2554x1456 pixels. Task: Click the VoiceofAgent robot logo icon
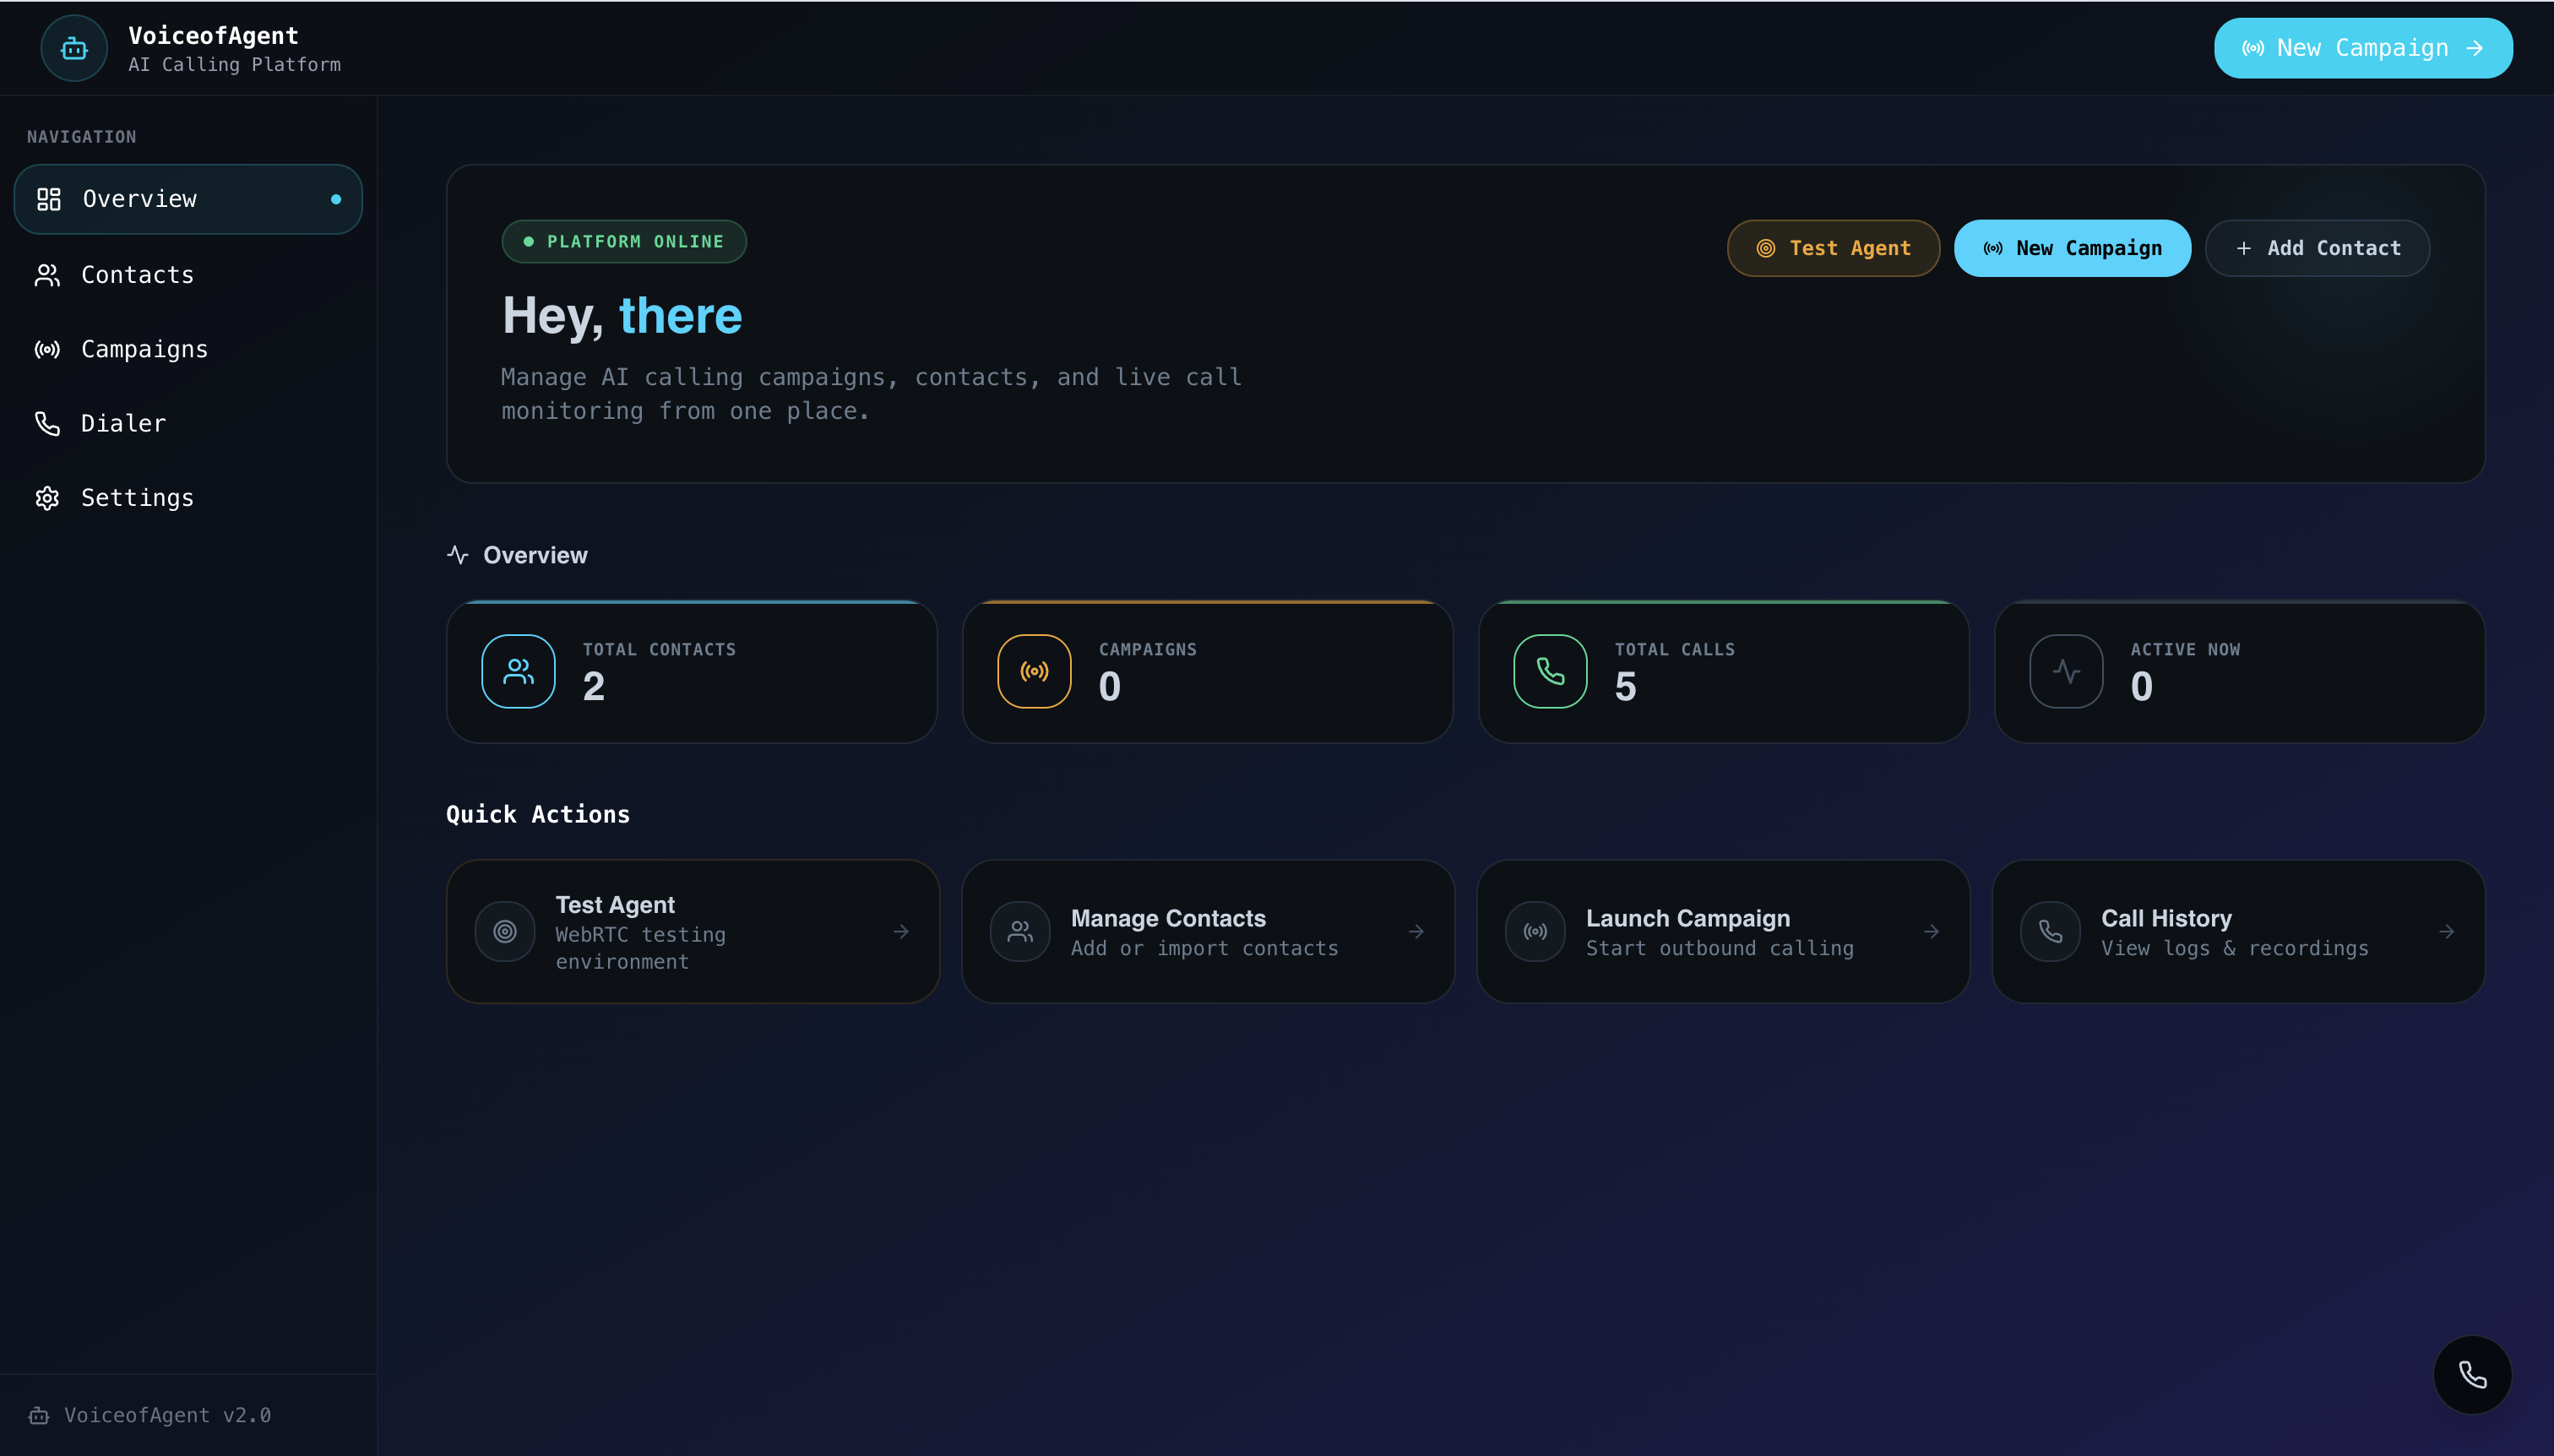pyautogui.click(x=74, y=48)
